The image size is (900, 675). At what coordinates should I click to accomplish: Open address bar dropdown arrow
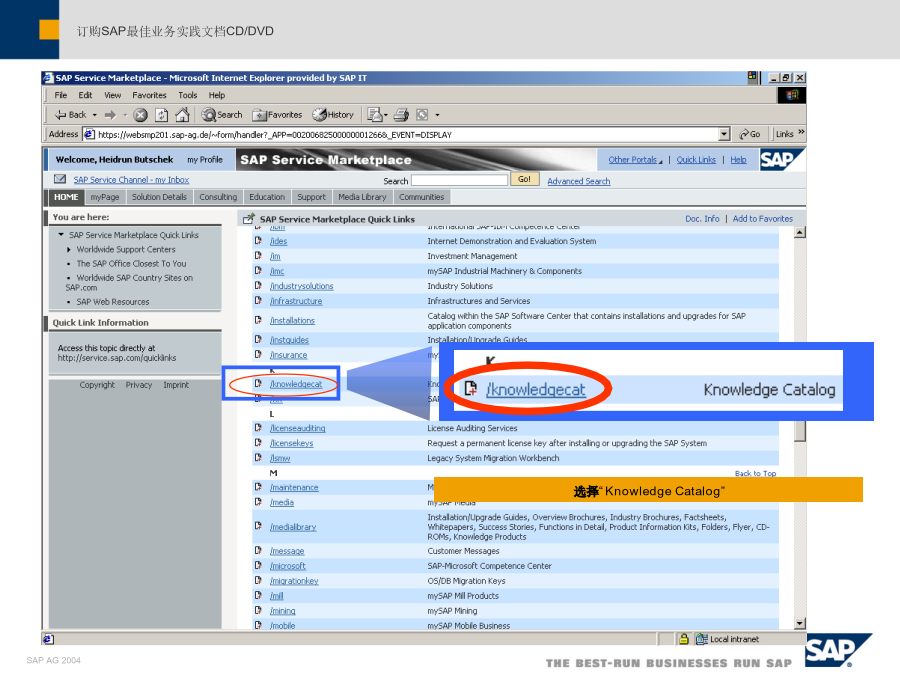click(724, 134)
